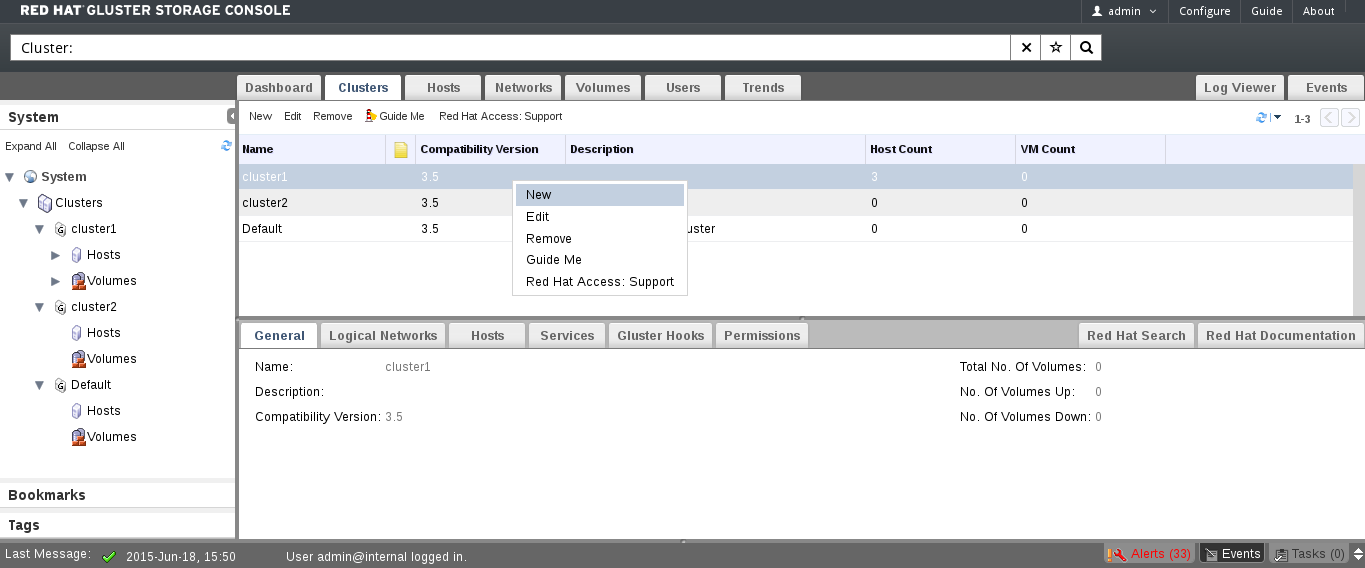Open Alerts (33) in status bar
1365x568 pixels.
coord(1149,554)
